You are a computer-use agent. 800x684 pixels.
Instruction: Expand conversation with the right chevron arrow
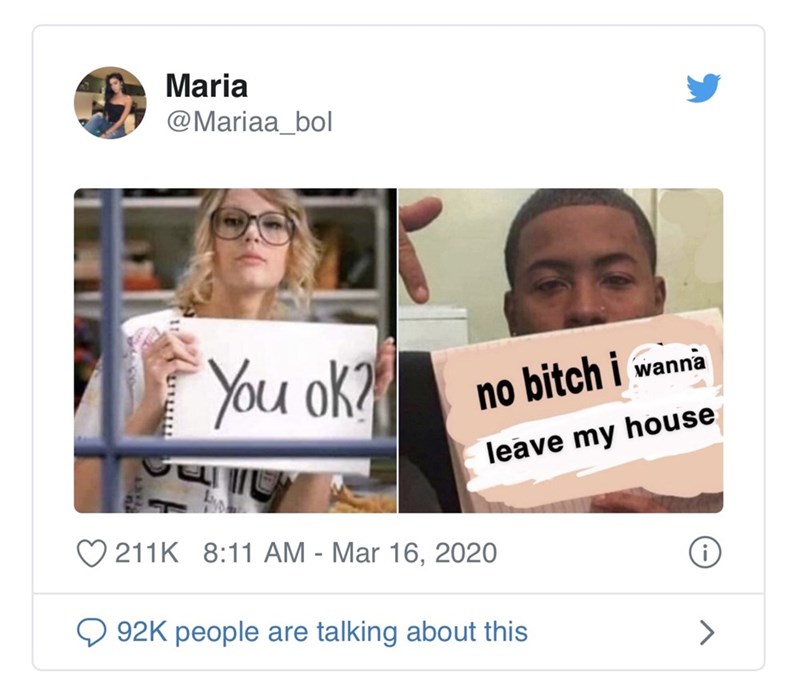pos(706,632)
